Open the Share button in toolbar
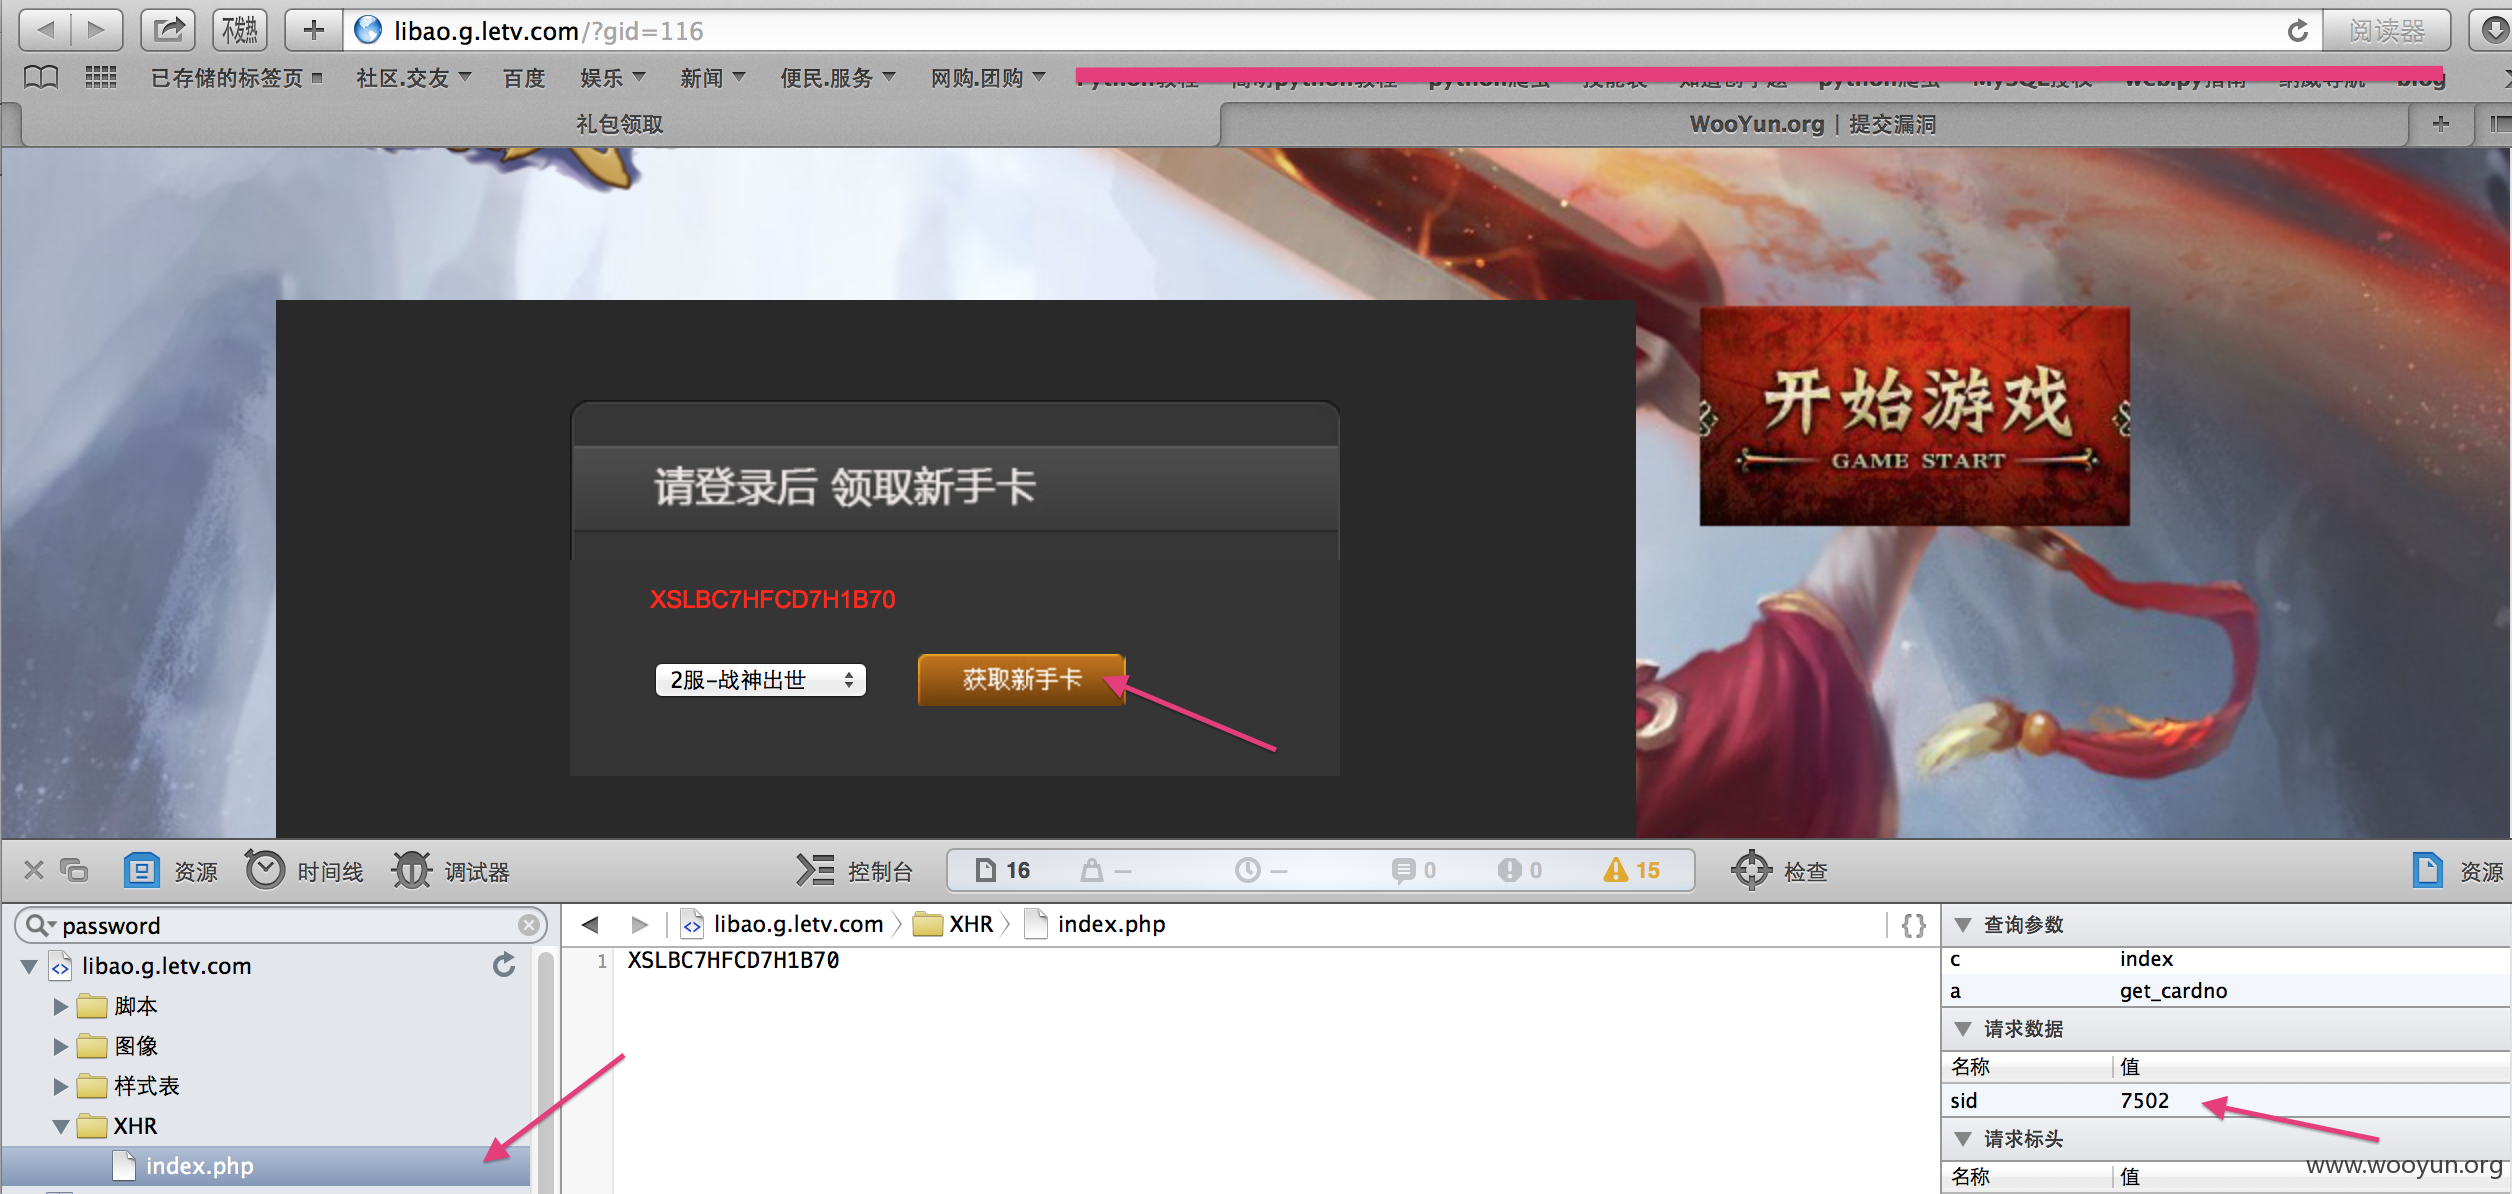 pos(167,30)
